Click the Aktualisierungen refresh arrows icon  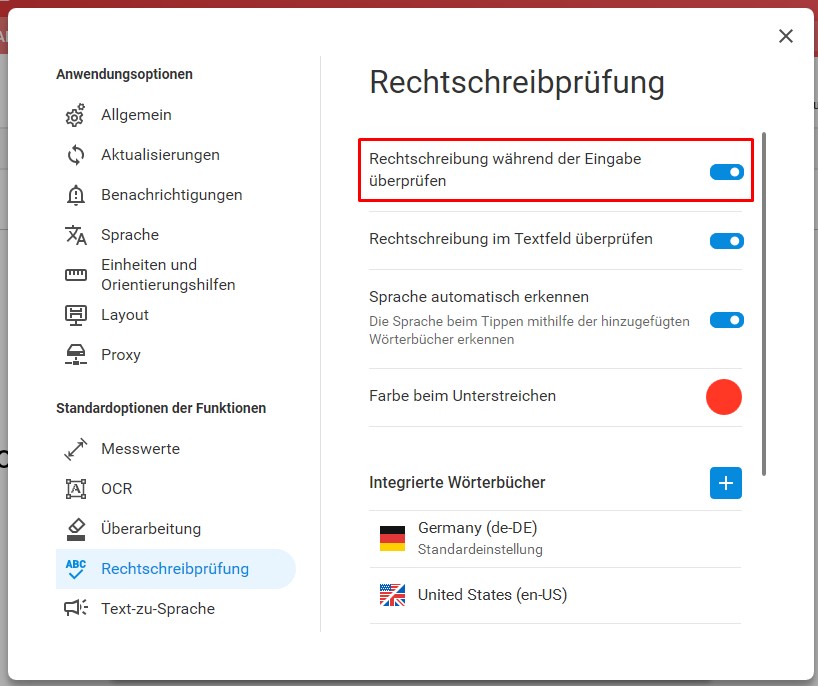click(x=76, y=155)
